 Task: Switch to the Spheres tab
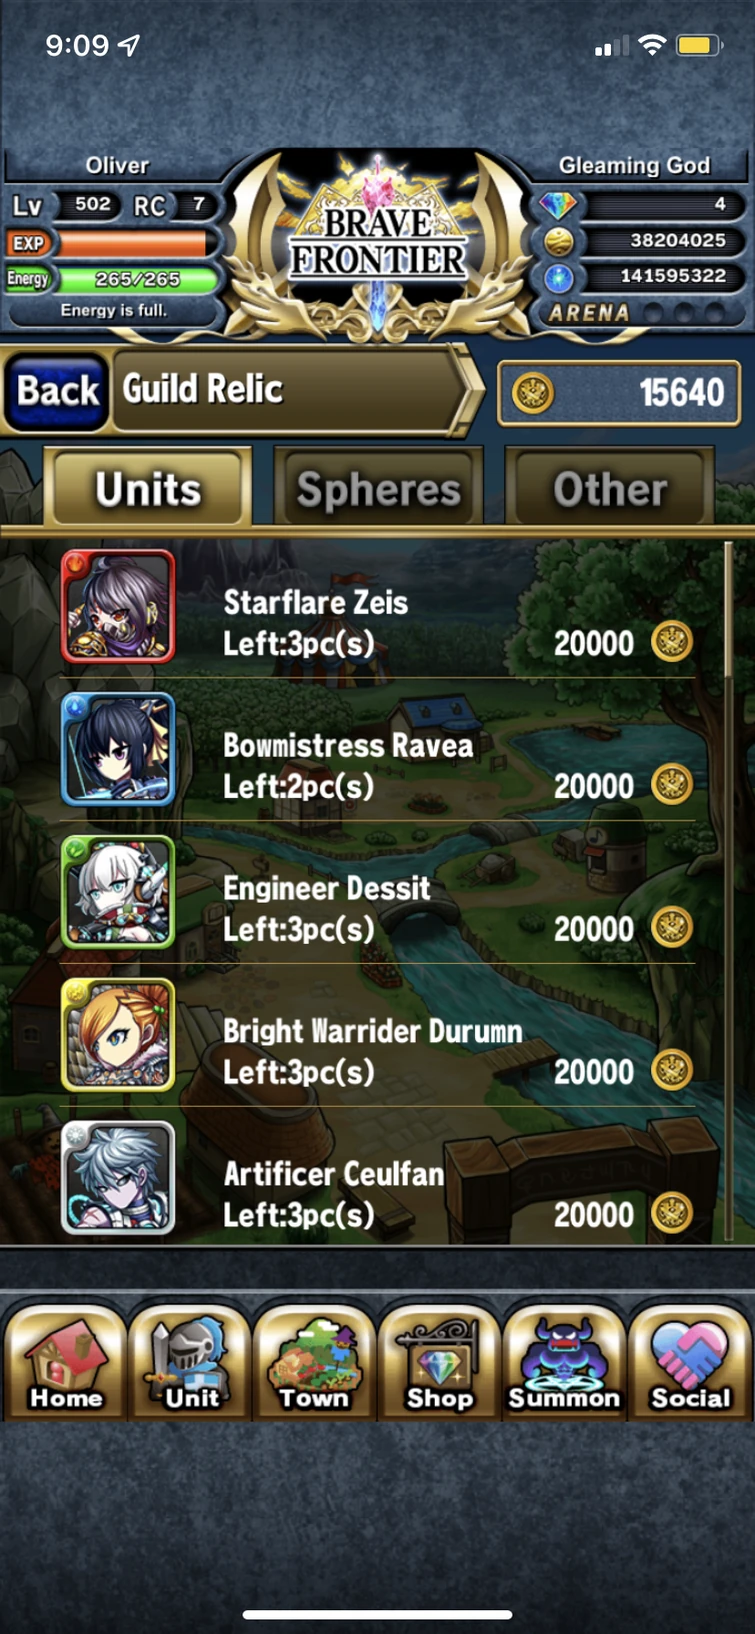[378, 488]
